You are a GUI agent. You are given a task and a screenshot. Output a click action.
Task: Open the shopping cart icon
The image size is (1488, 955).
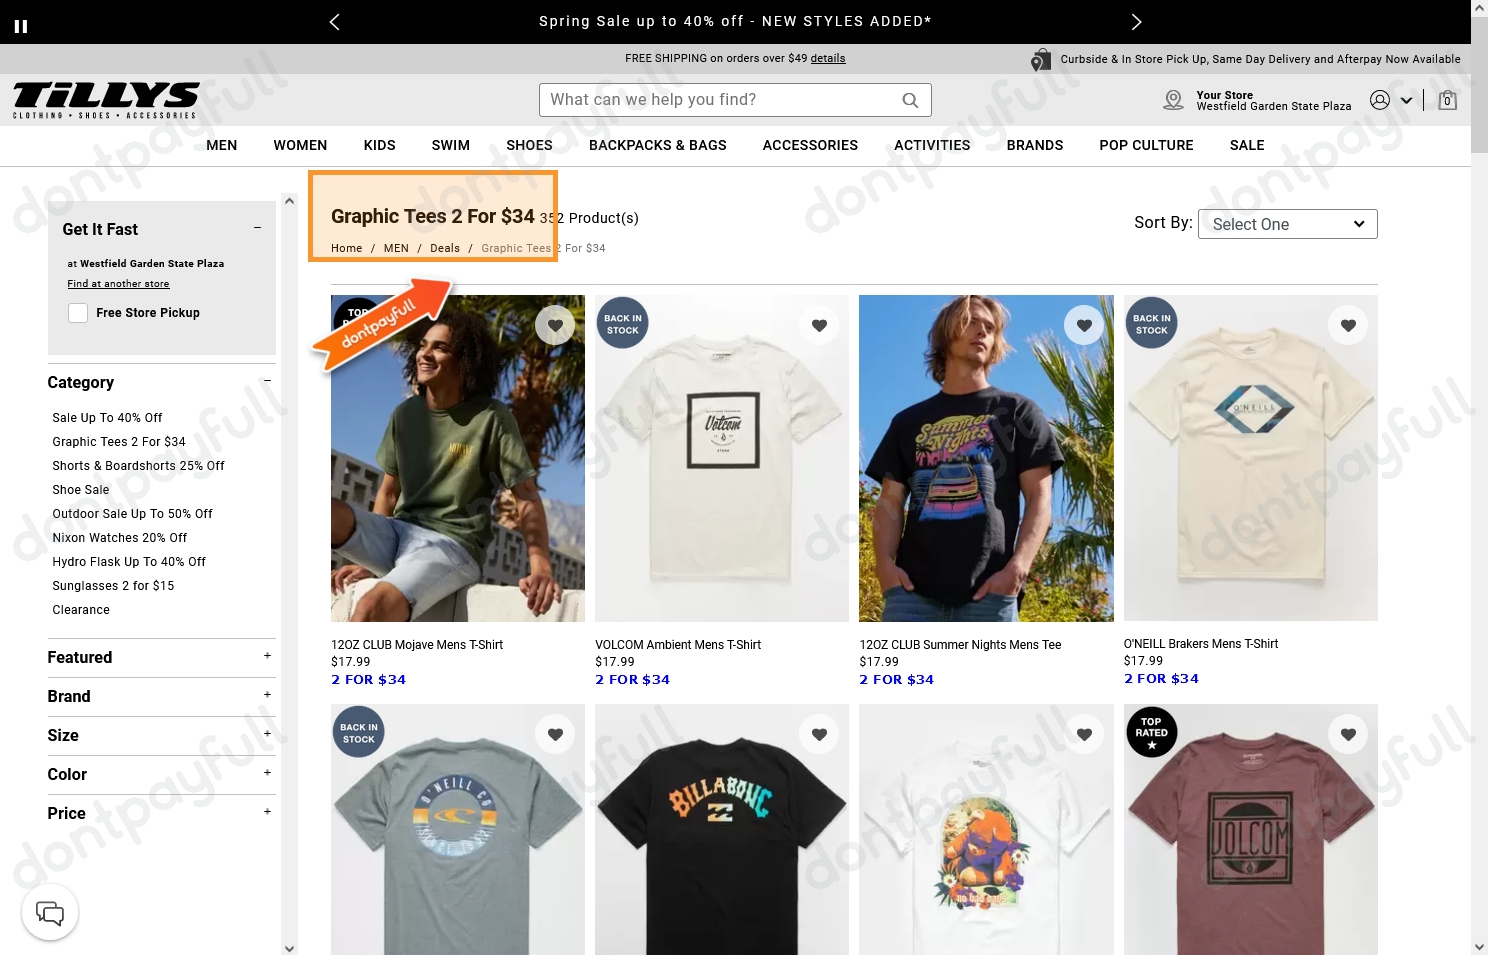pyautogui.click(x=1447, y=100)
